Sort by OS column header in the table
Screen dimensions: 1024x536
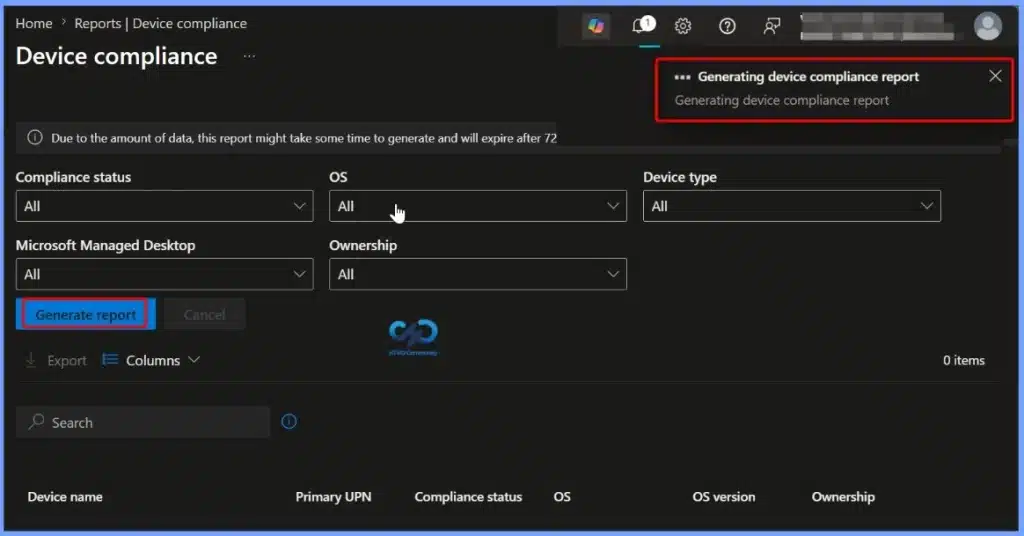point(562,497)
